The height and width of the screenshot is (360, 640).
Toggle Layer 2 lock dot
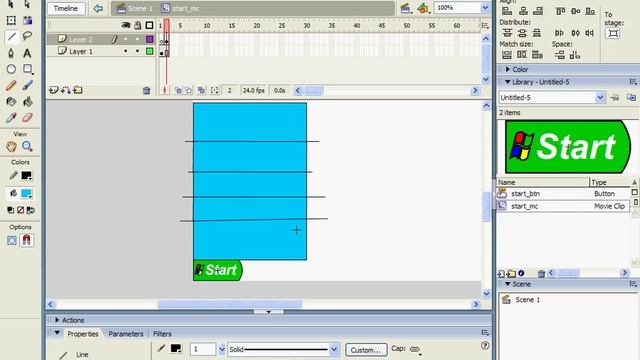click(x=138, y=39)
